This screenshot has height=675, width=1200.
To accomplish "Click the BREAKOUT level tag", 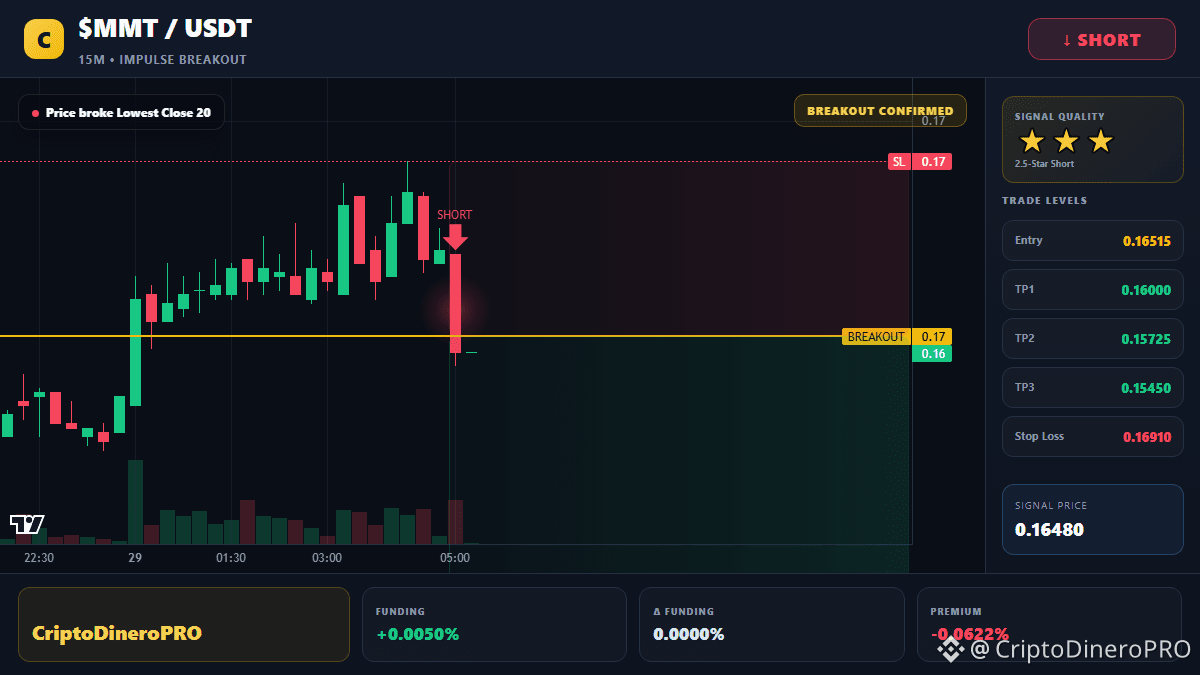I will click(897, 337).
